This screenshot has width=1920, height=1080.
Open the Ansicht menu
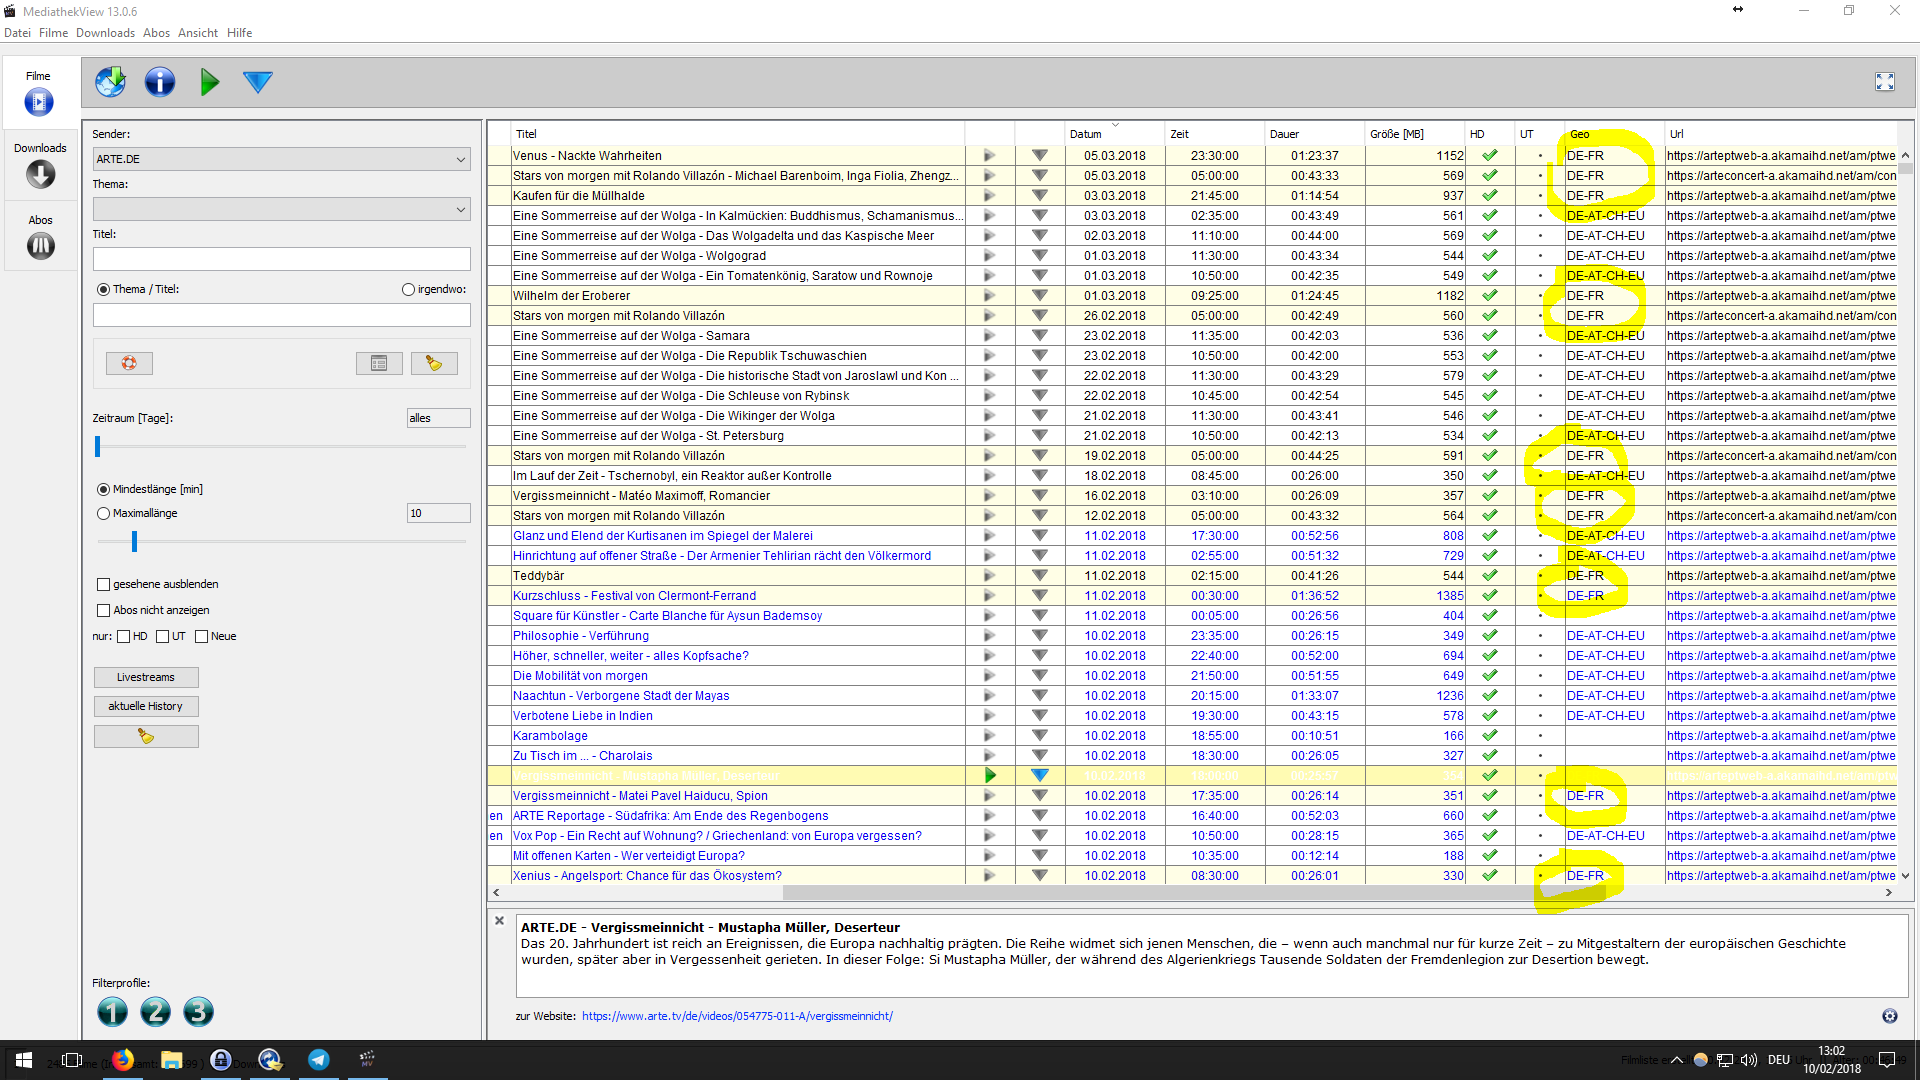point(197,33)
